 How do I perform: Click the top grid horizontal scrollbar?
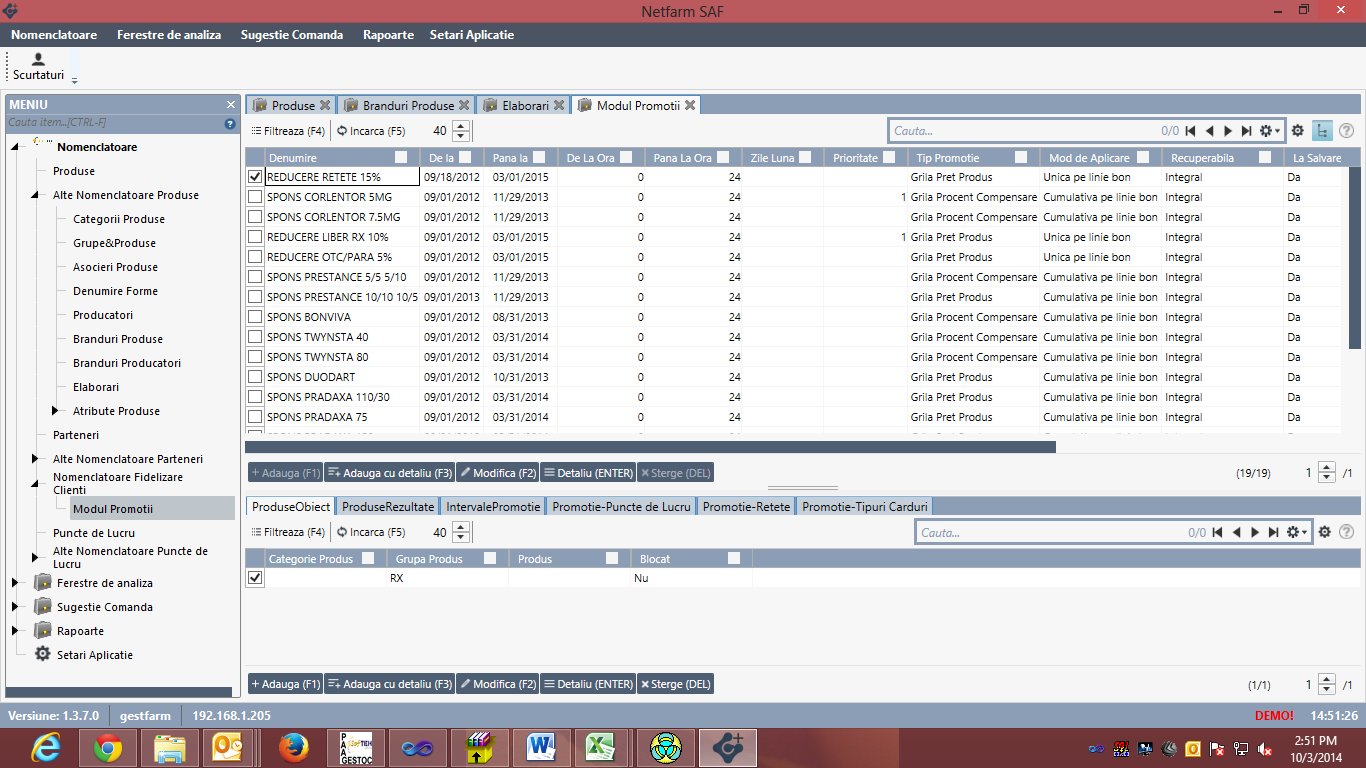[x=650, y=447]
